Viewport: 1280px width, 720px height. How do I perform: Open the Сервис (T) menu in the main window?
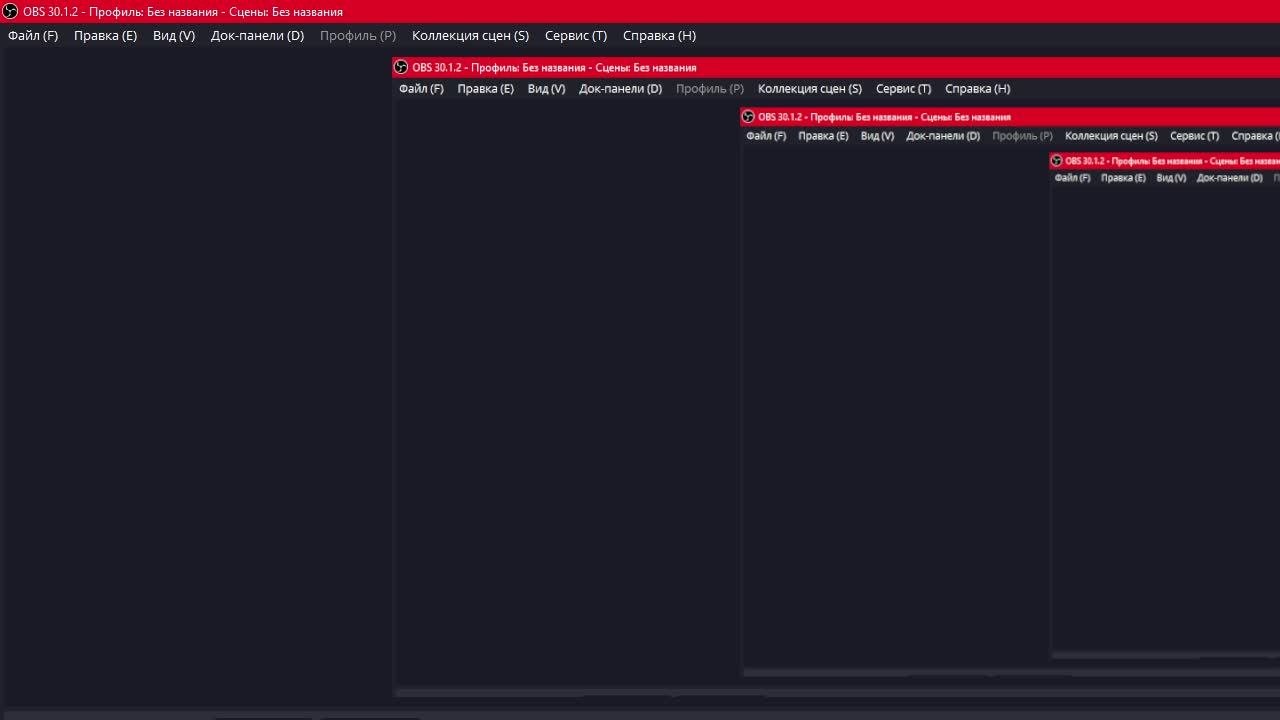(576, 35)
